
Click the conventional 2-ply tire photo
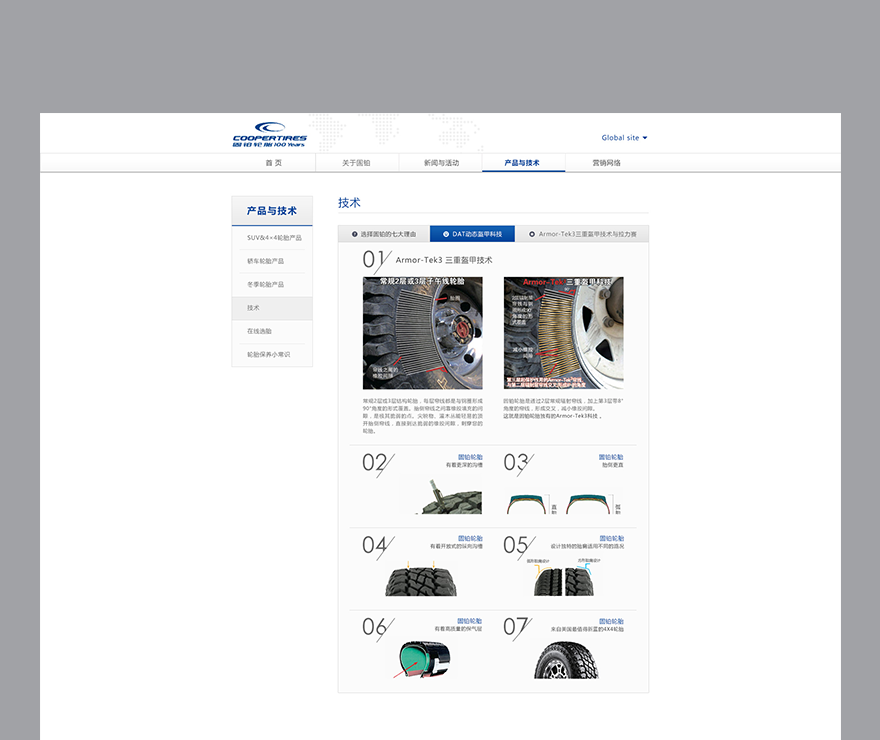pos(422,333)
